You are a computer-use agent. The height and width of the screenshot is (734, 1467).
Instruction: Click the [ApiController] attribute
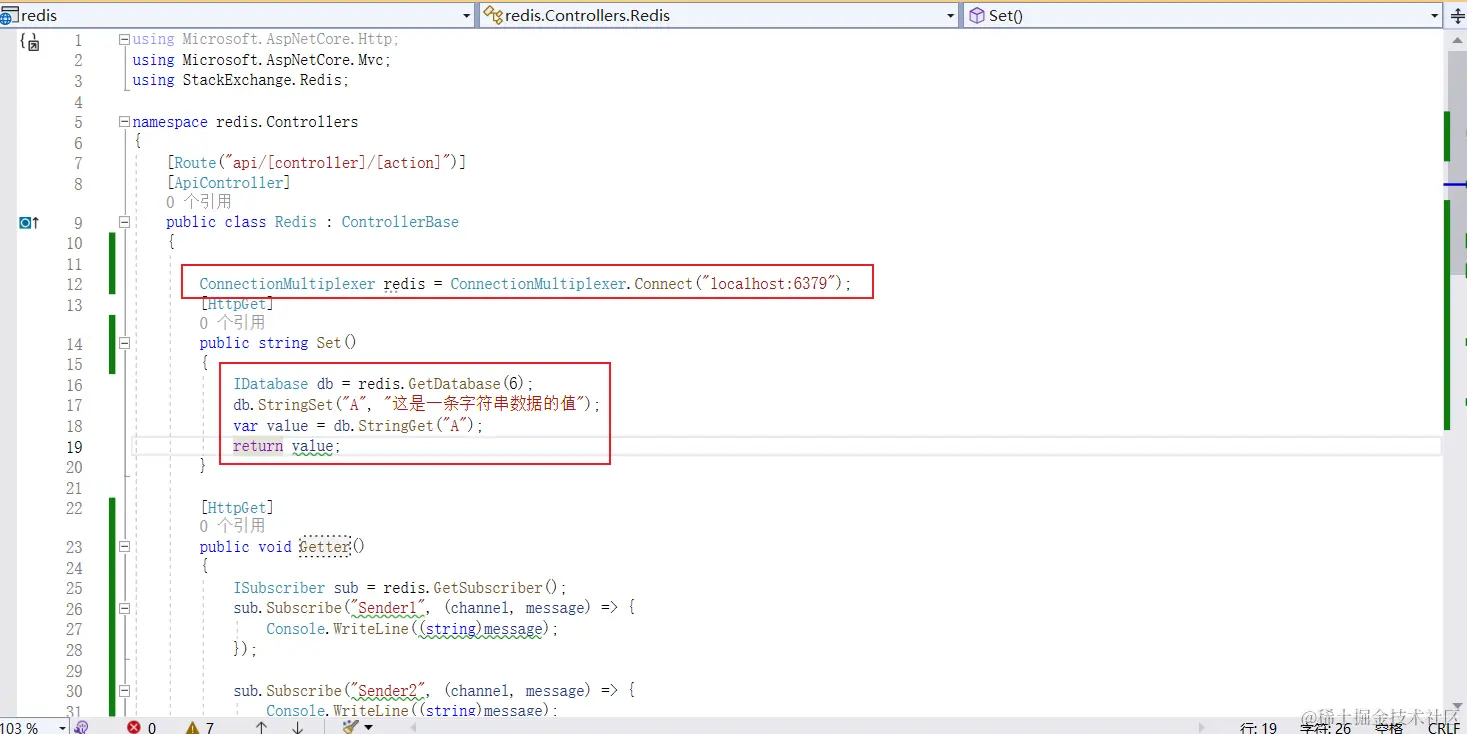(x=228, y=183)
